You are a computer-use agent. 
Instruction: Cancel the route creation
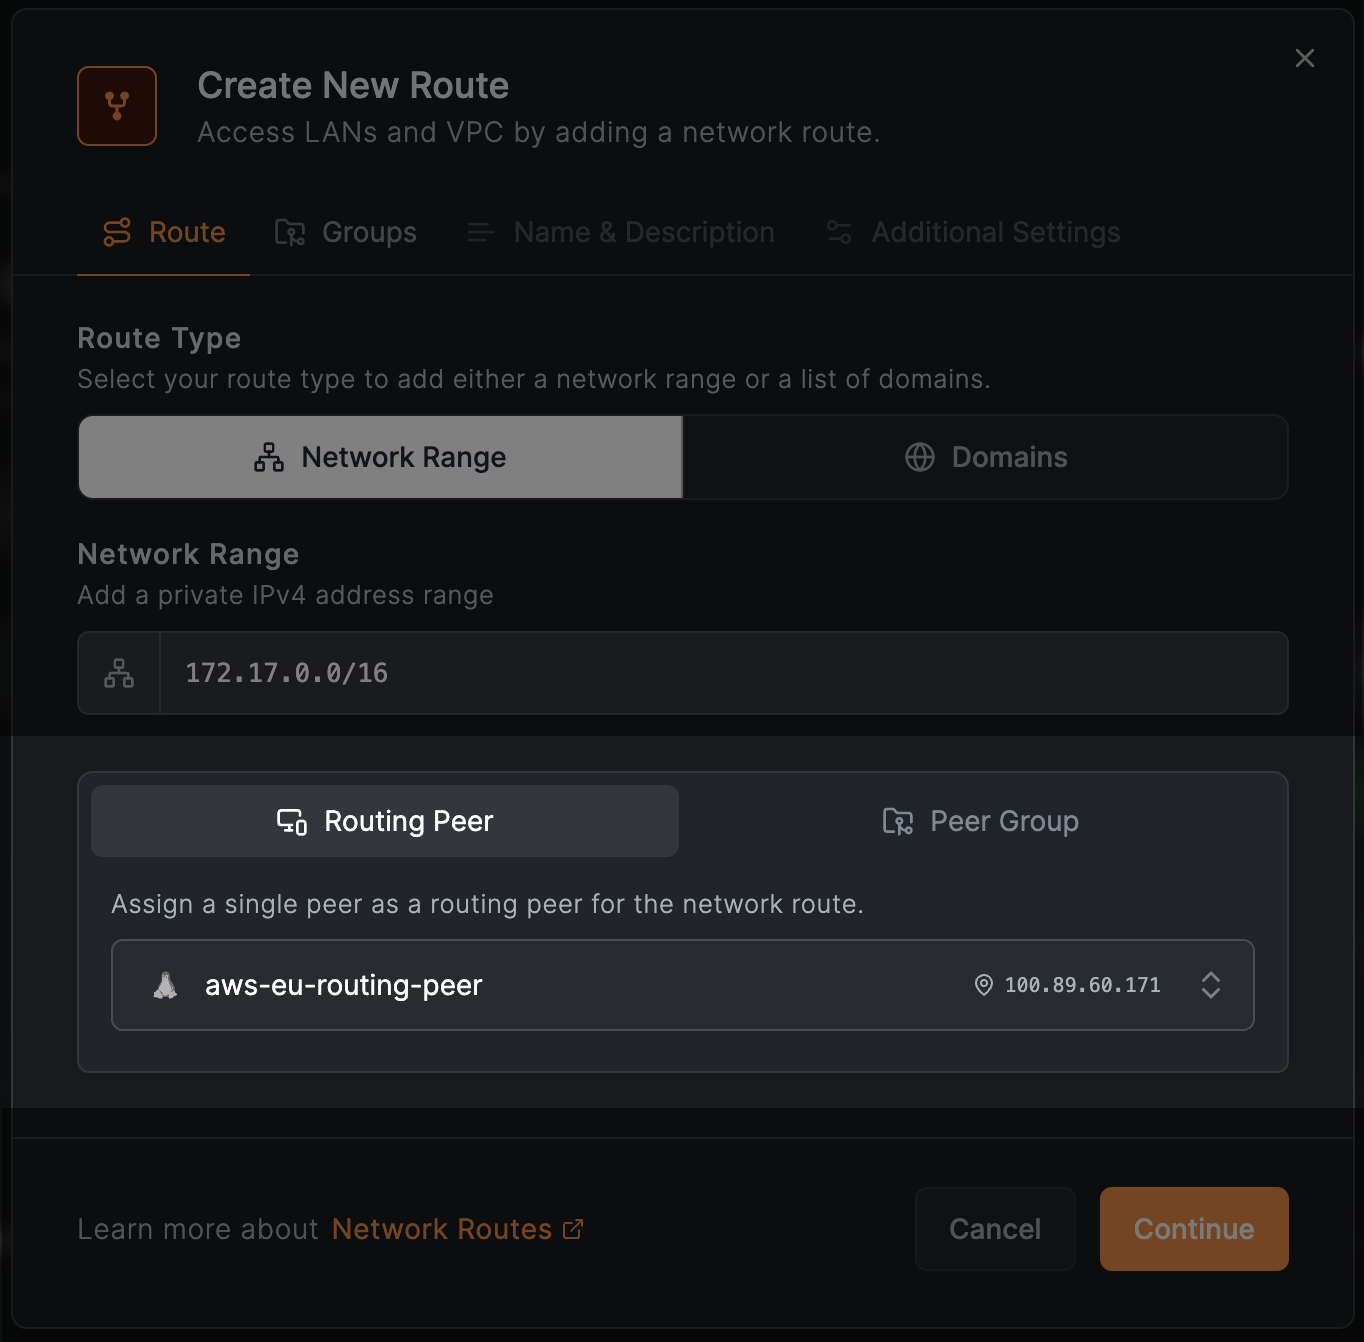994,1229
